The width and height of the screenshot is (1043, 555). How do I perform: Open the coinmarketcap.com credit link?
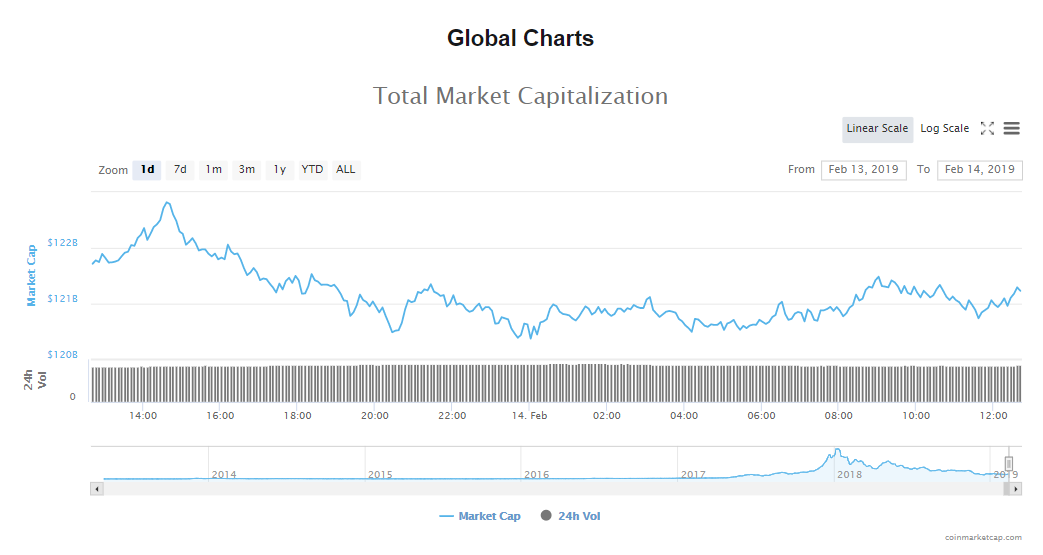coord(983,537)
